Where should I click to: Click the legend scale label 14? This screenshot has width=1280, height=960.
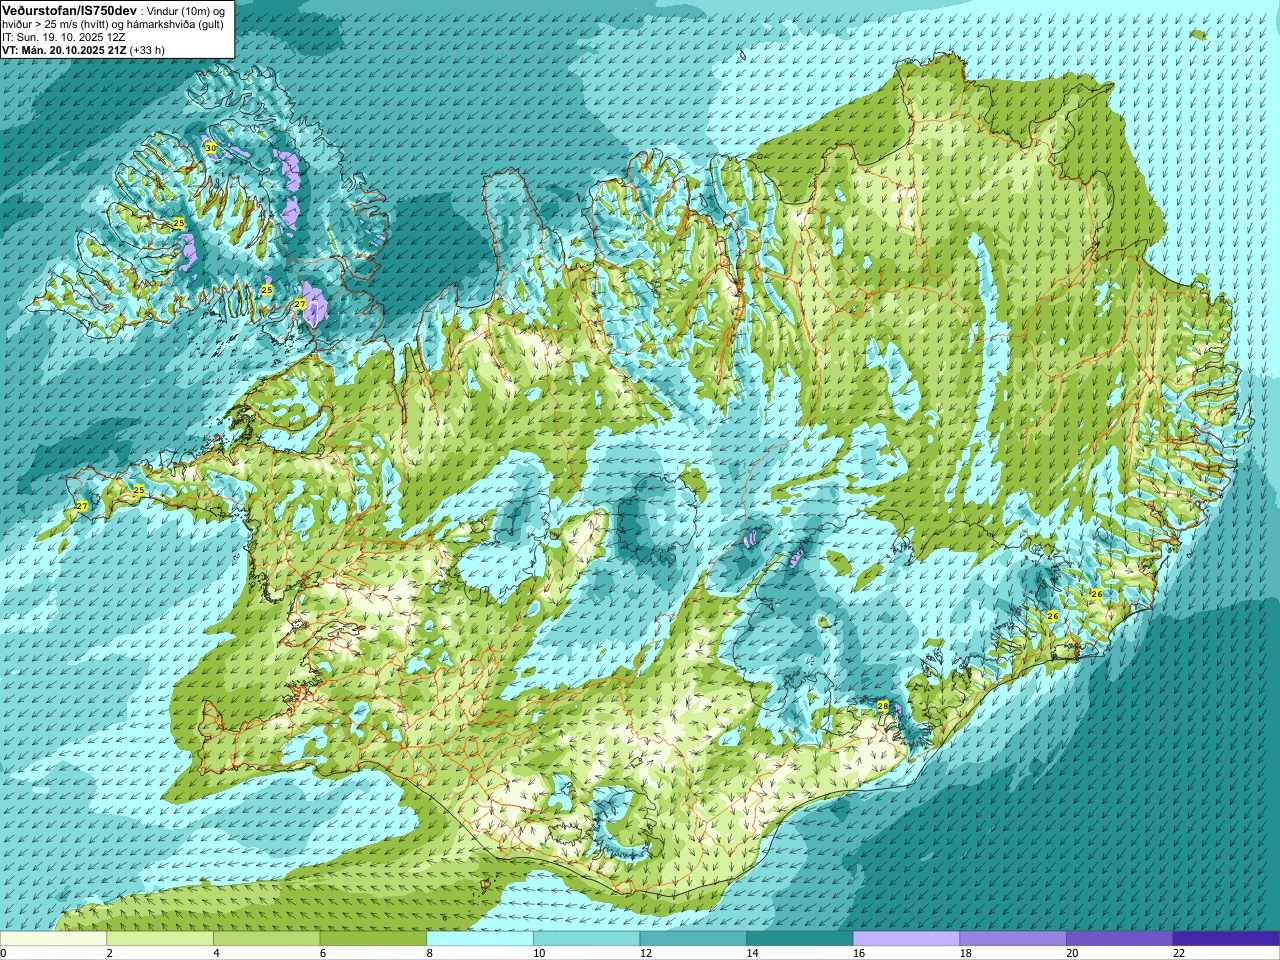[x=752, y=953]
